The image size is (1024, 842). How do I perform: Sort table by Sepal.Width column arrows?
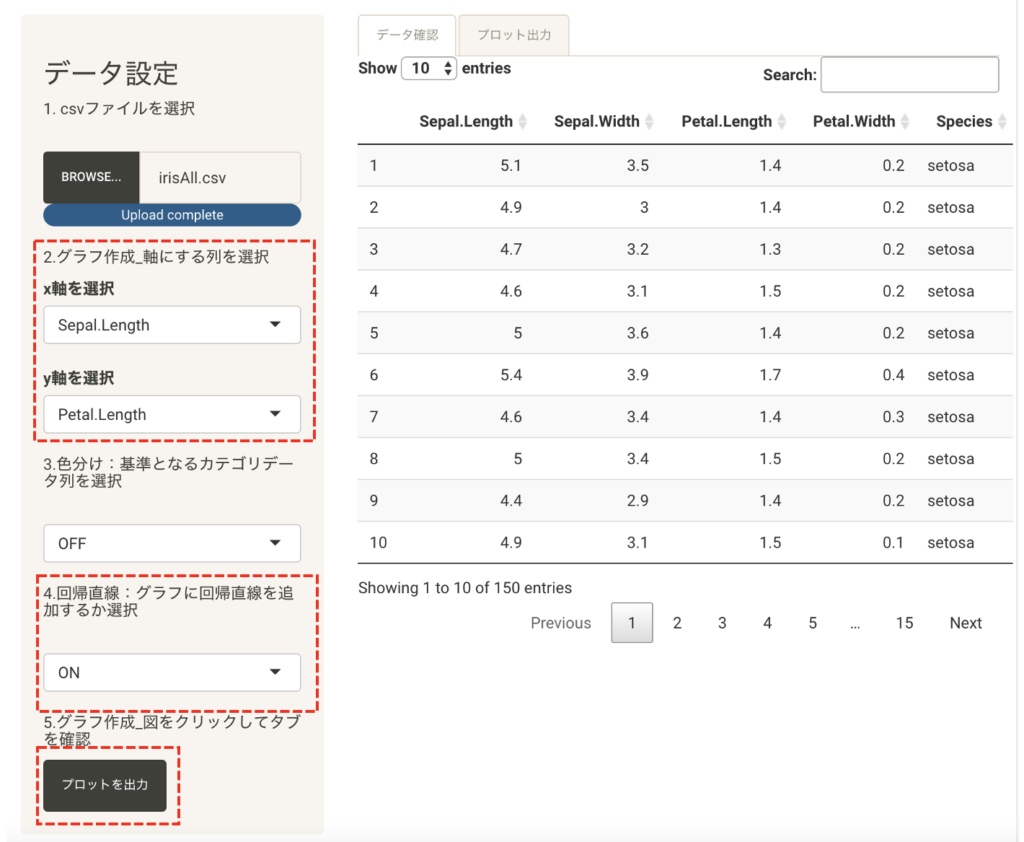(x=649, y=122)
